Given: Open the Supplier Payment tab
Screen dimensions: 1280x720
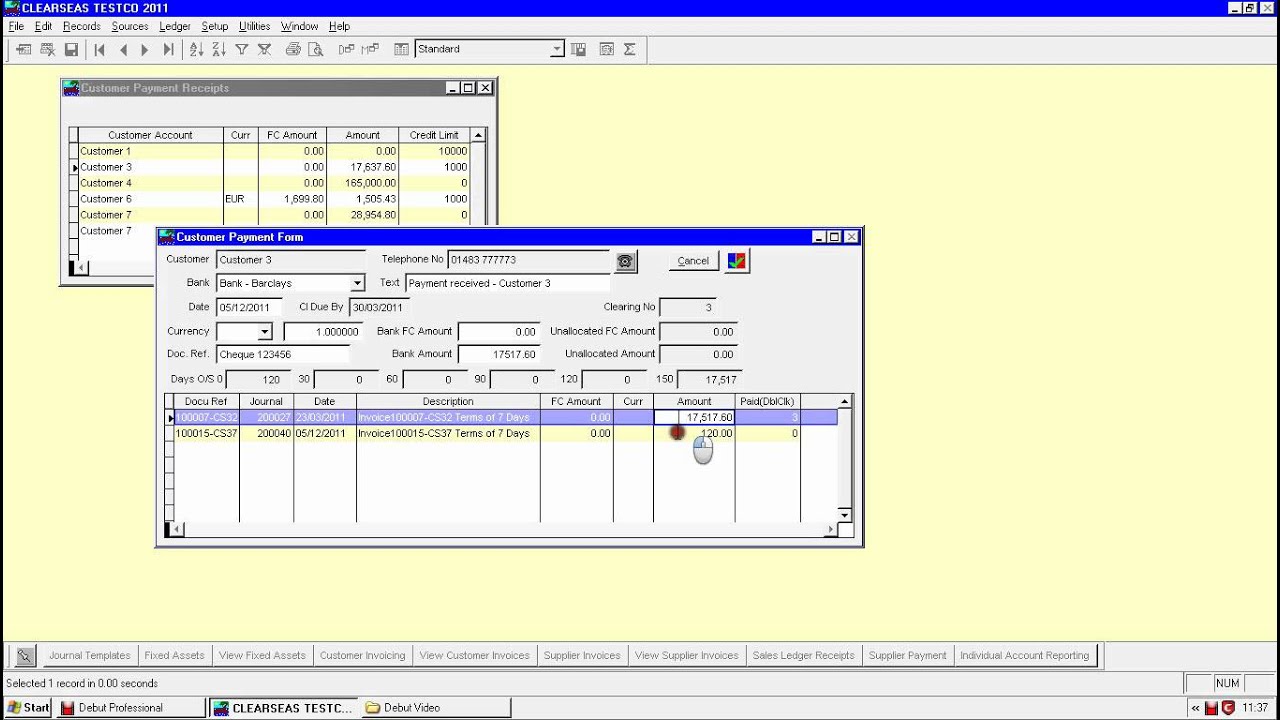Looking at the screenshot, I should (908, 656).
